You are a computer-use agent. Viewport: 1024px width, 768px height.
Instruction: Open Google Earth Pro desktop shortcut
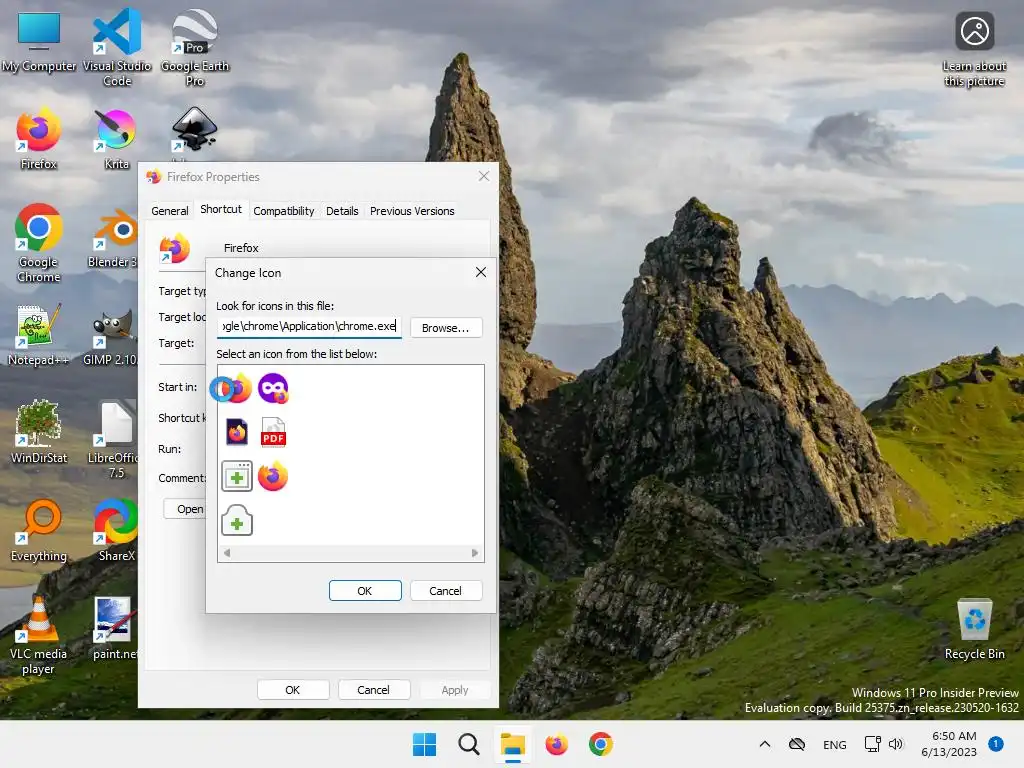195,47
